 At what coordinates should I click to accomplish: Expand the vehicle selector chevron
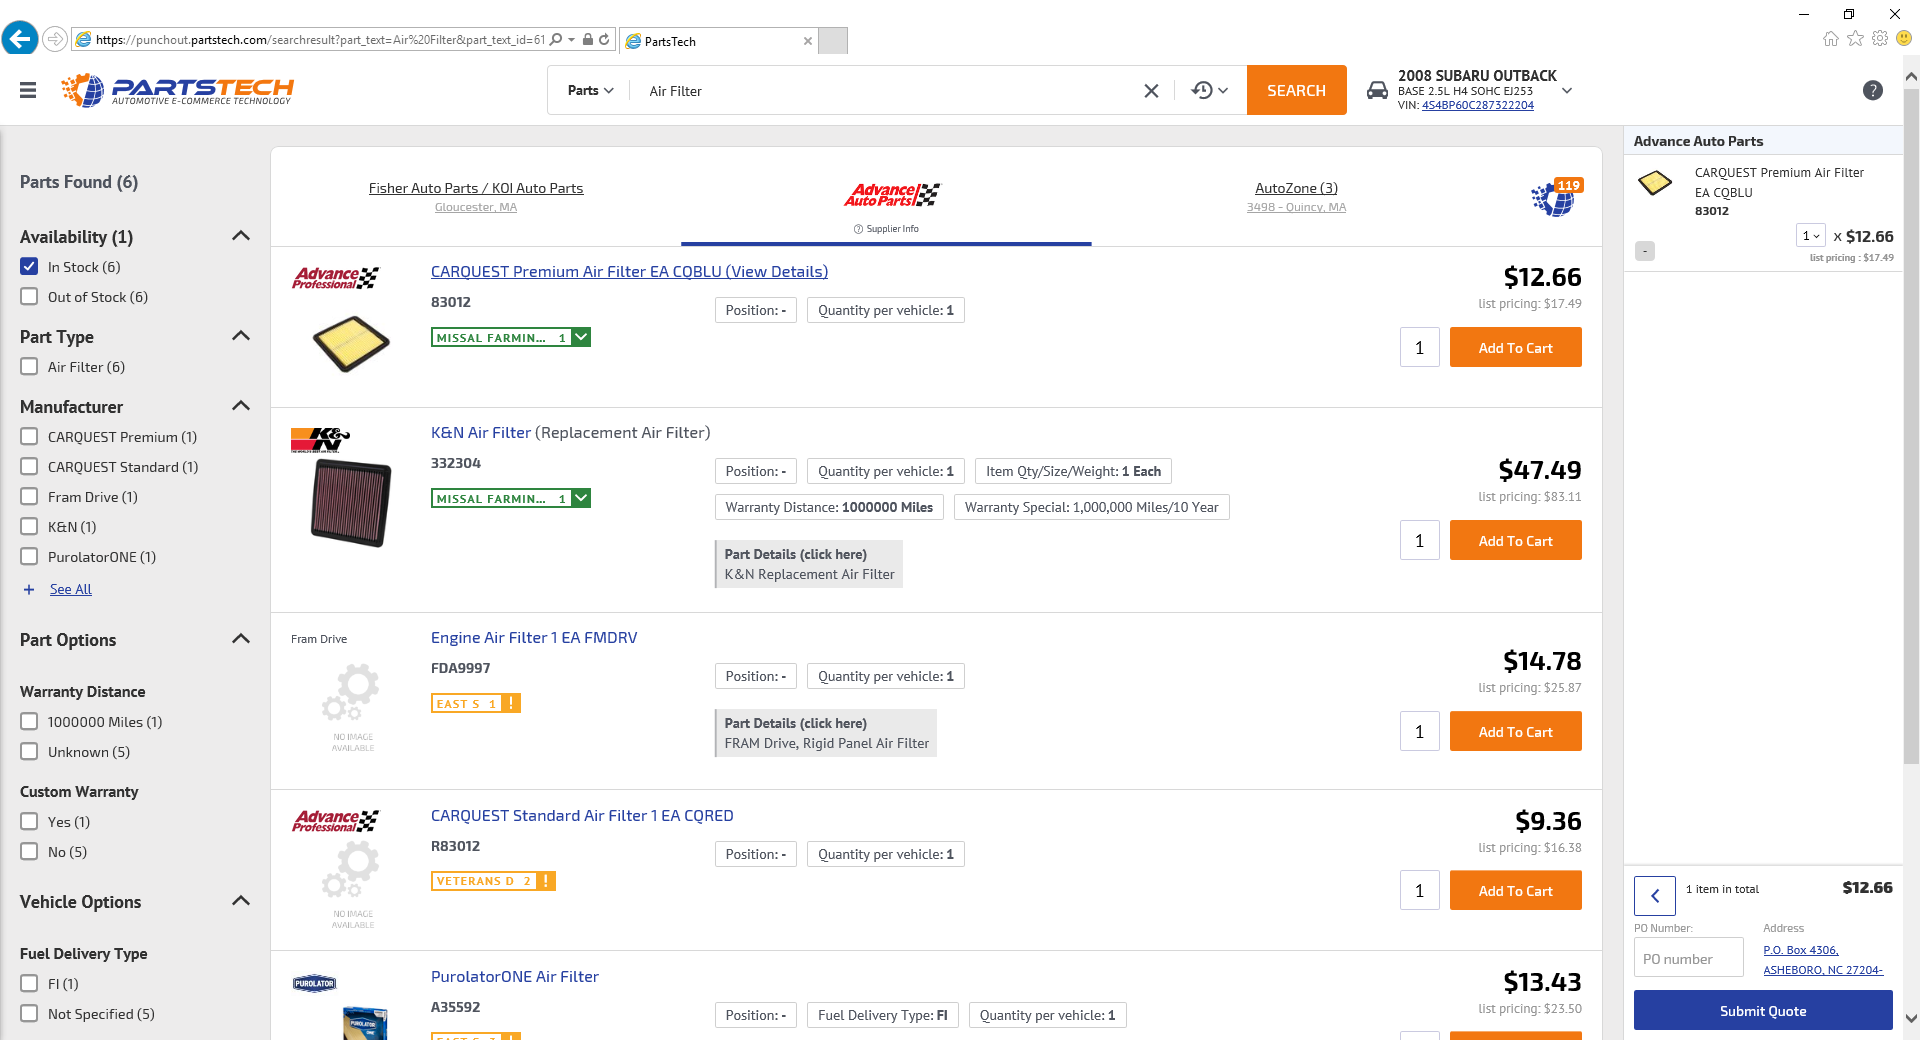[1566, 91]
